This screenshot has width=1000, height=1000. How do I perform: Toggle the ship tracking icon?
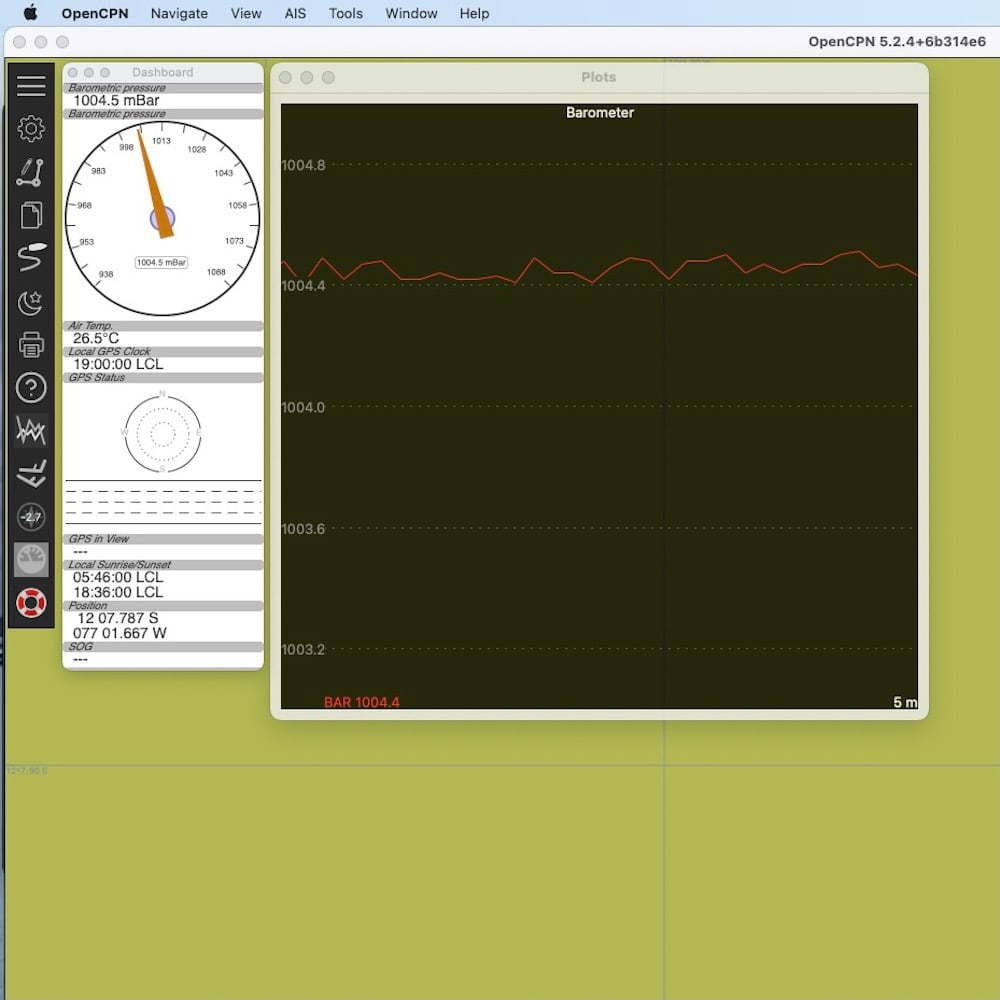click(x=31, y=258)
